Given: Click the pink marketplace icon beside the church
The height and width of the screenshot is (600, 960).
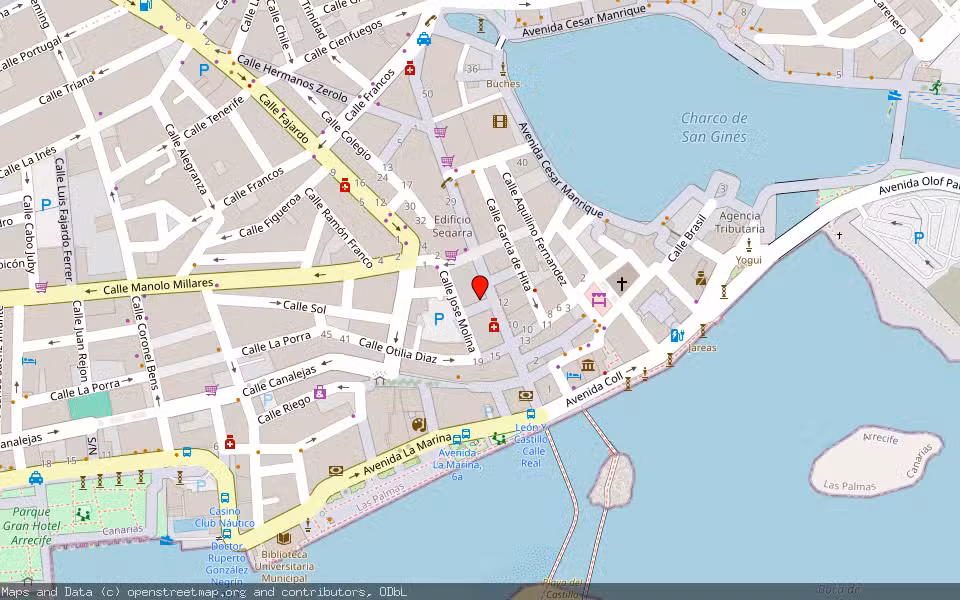Looking at the screenshot, I should coord(599,300).
